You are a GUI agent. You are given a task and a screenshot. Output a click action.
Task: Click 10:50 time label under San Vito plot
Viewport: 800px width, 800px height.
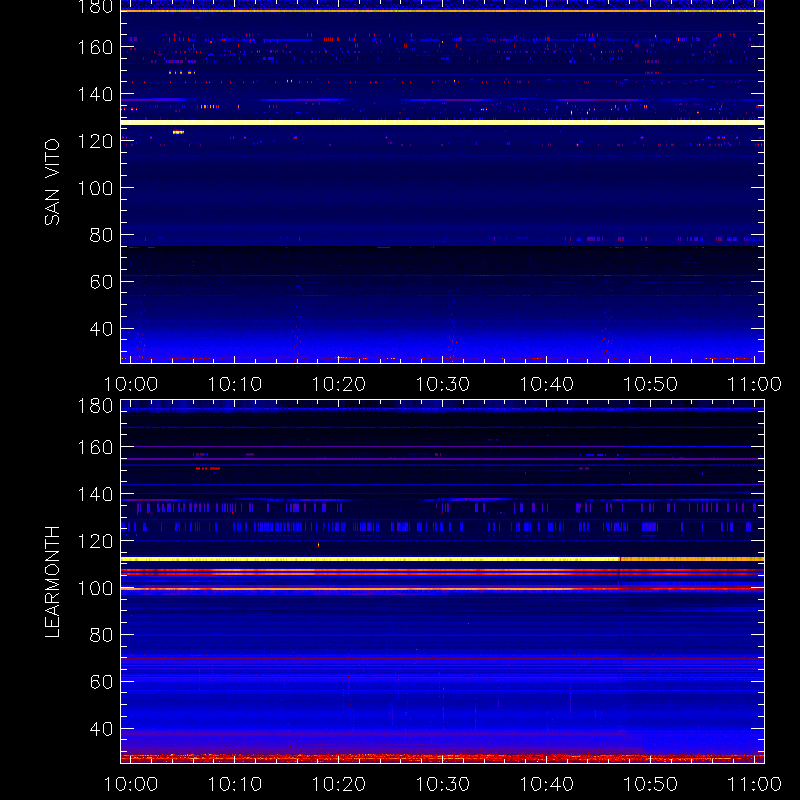(x=650, y=384)
